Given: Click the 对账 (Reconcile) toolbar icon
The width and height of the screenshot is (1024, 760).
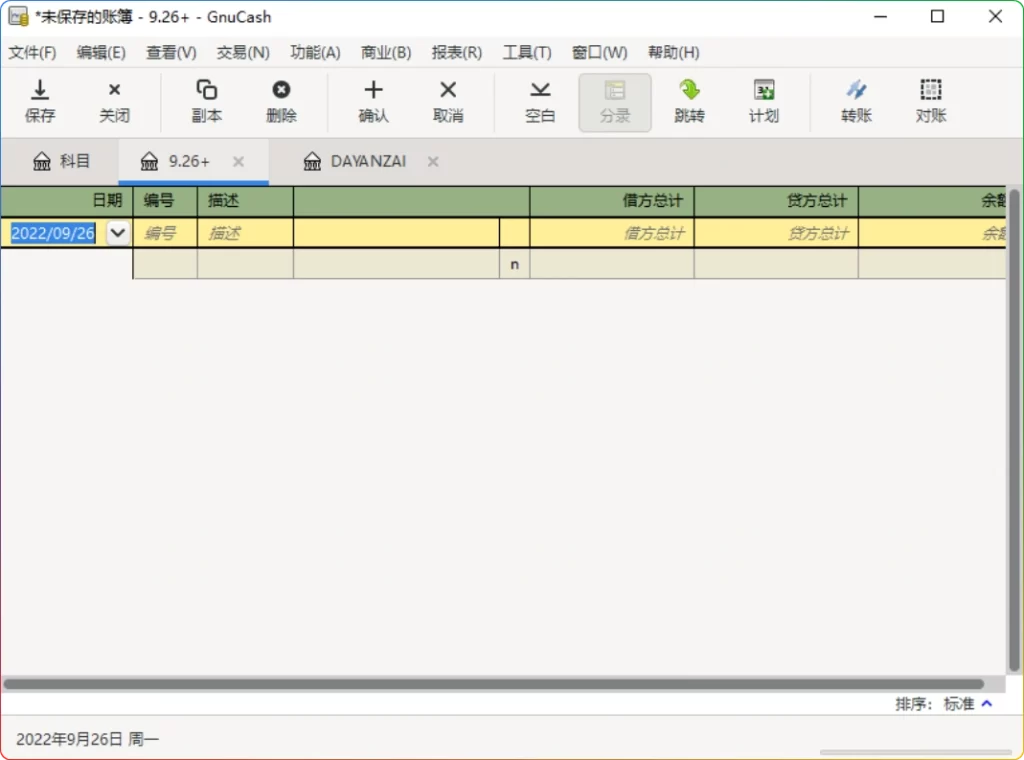Looking at the screenshot, I should click(931, 100).
